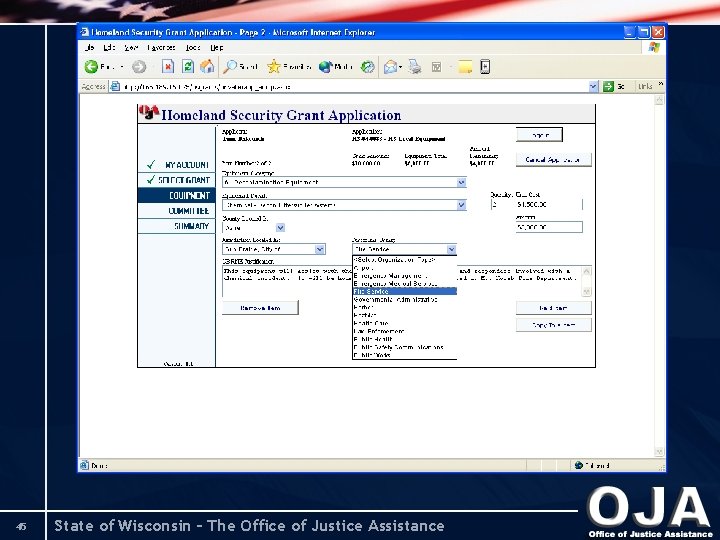Expand the Jurisdiction location dropdown
Image resolution: width=720 pixels, height=540 pixels.
coord(320,249)
